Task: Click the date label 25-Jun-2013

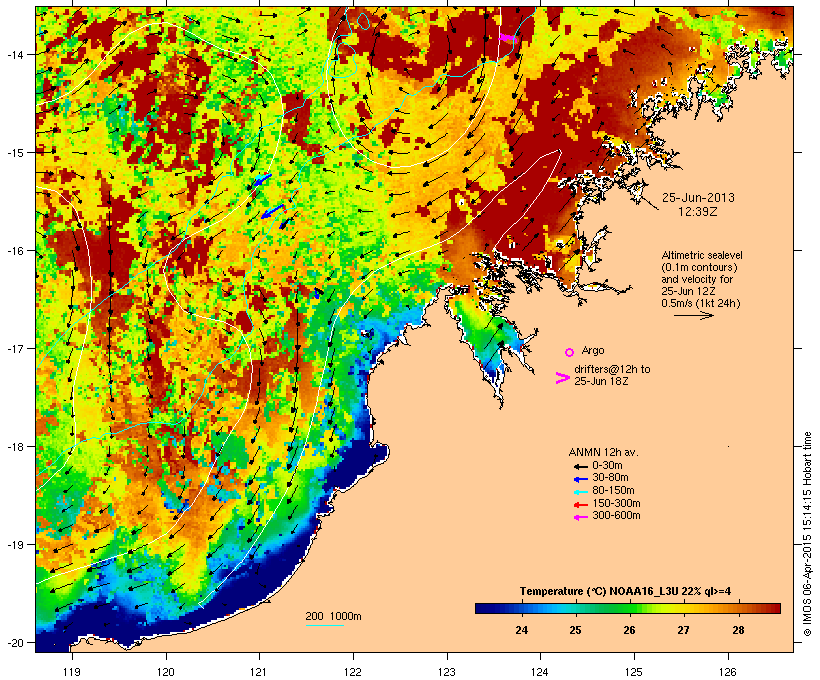Action: click(698, 198)
